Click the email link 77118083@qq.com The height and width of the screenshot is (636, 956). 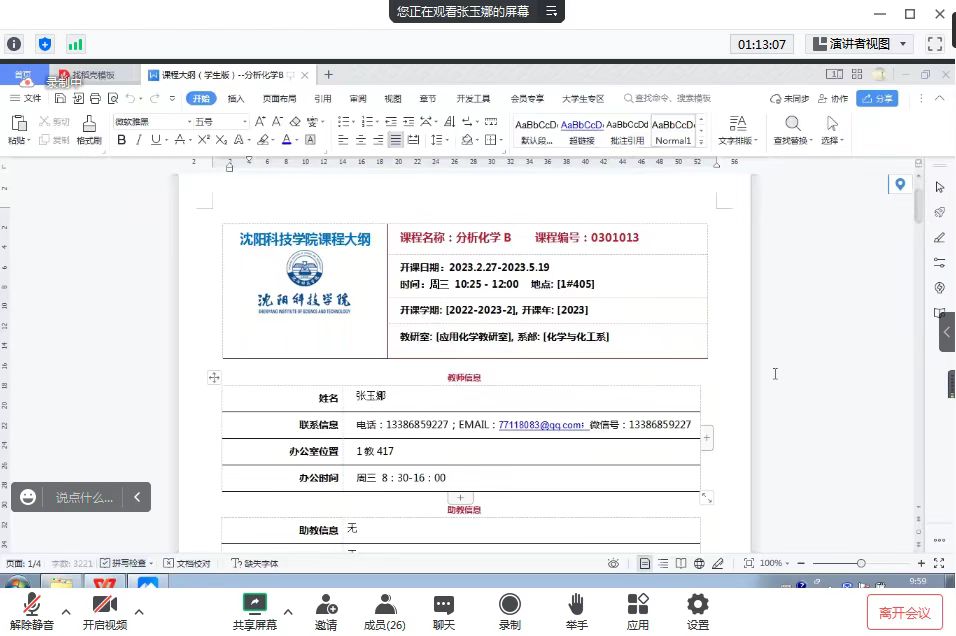541,425
